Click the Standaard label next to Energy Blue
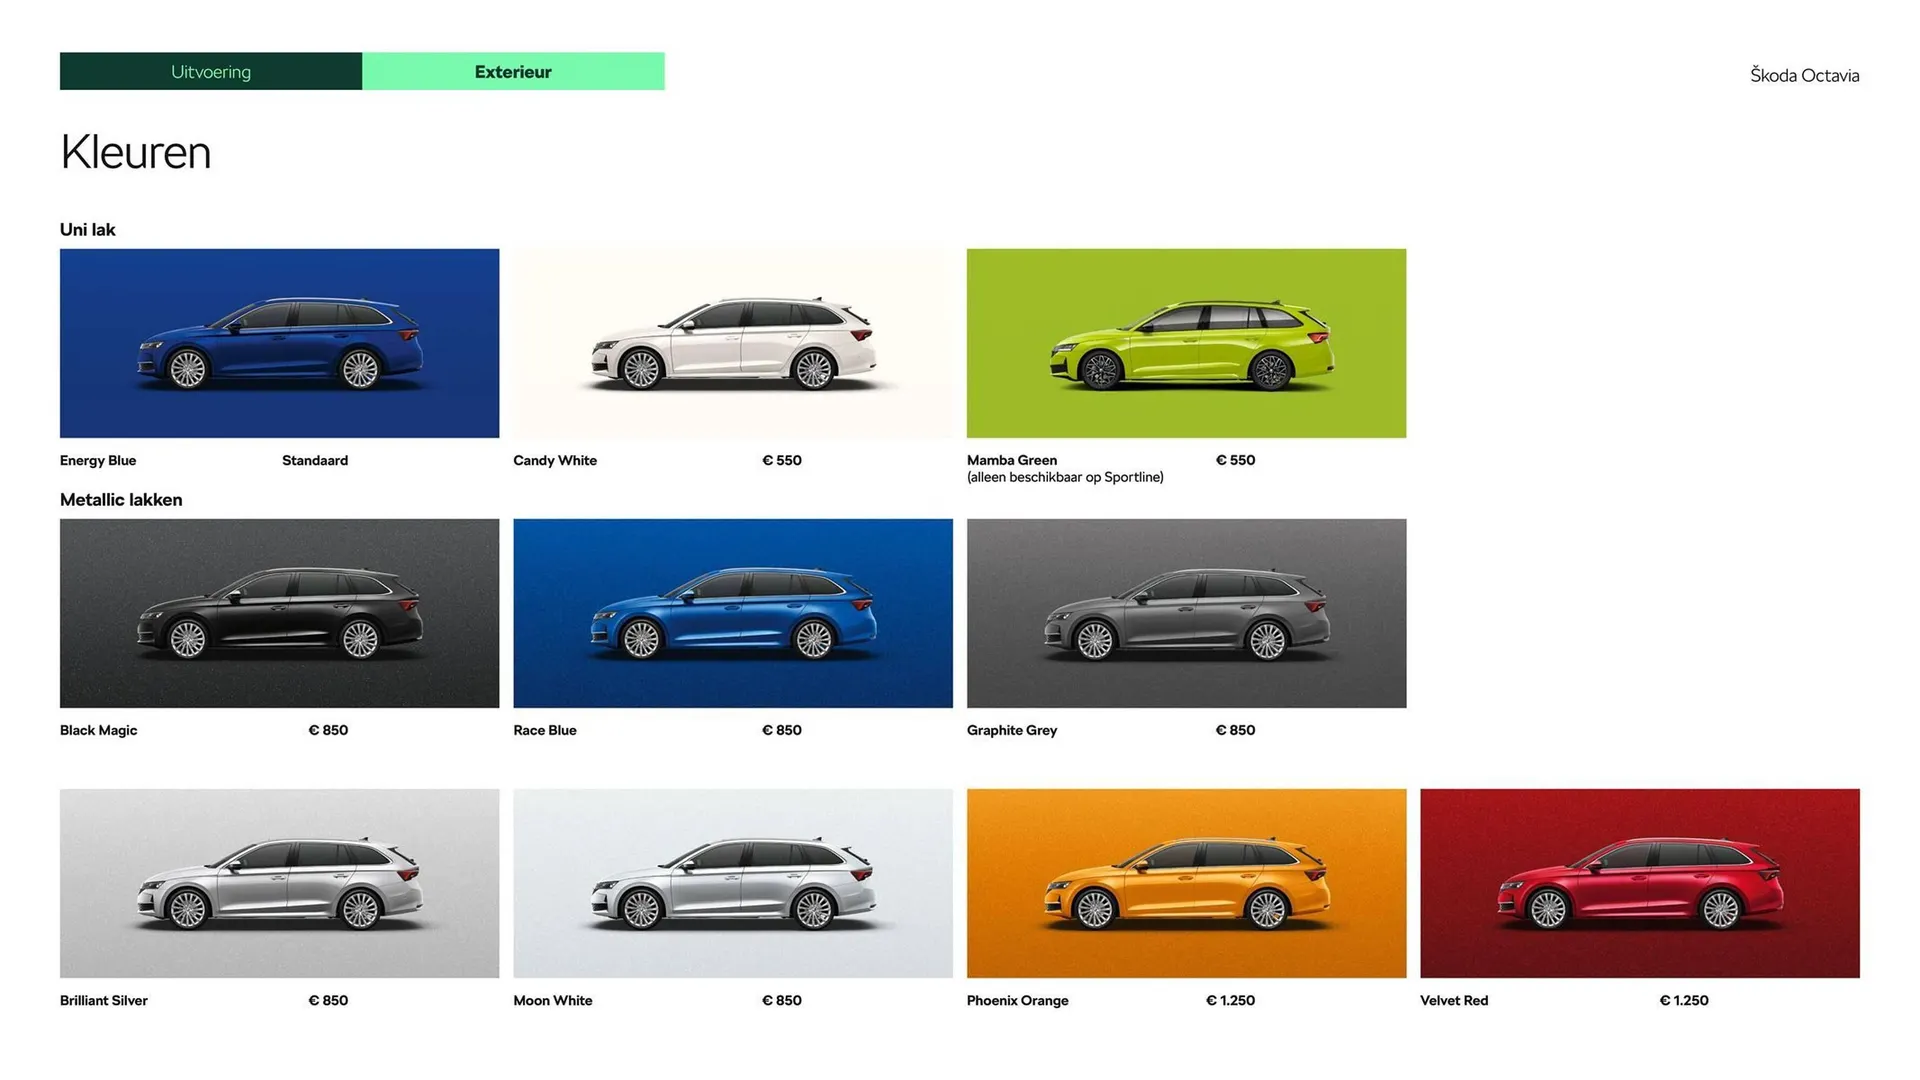 [x=315, y=460]
